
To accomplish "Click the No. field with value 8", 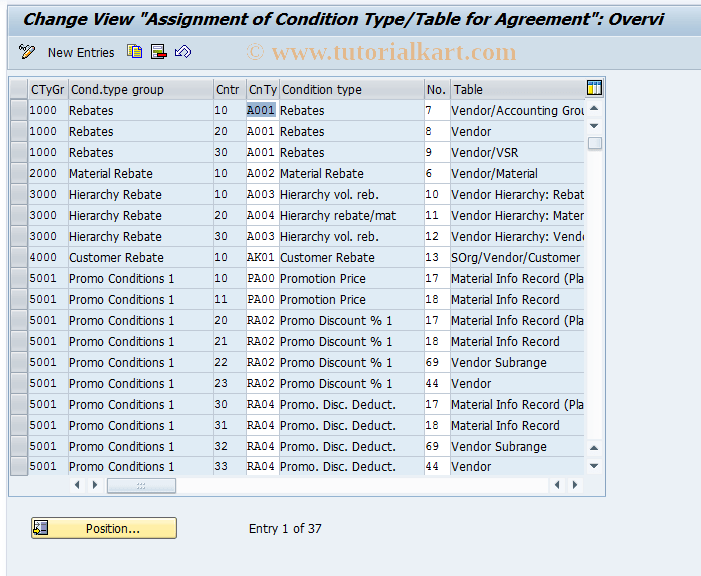I will [437, 131].
